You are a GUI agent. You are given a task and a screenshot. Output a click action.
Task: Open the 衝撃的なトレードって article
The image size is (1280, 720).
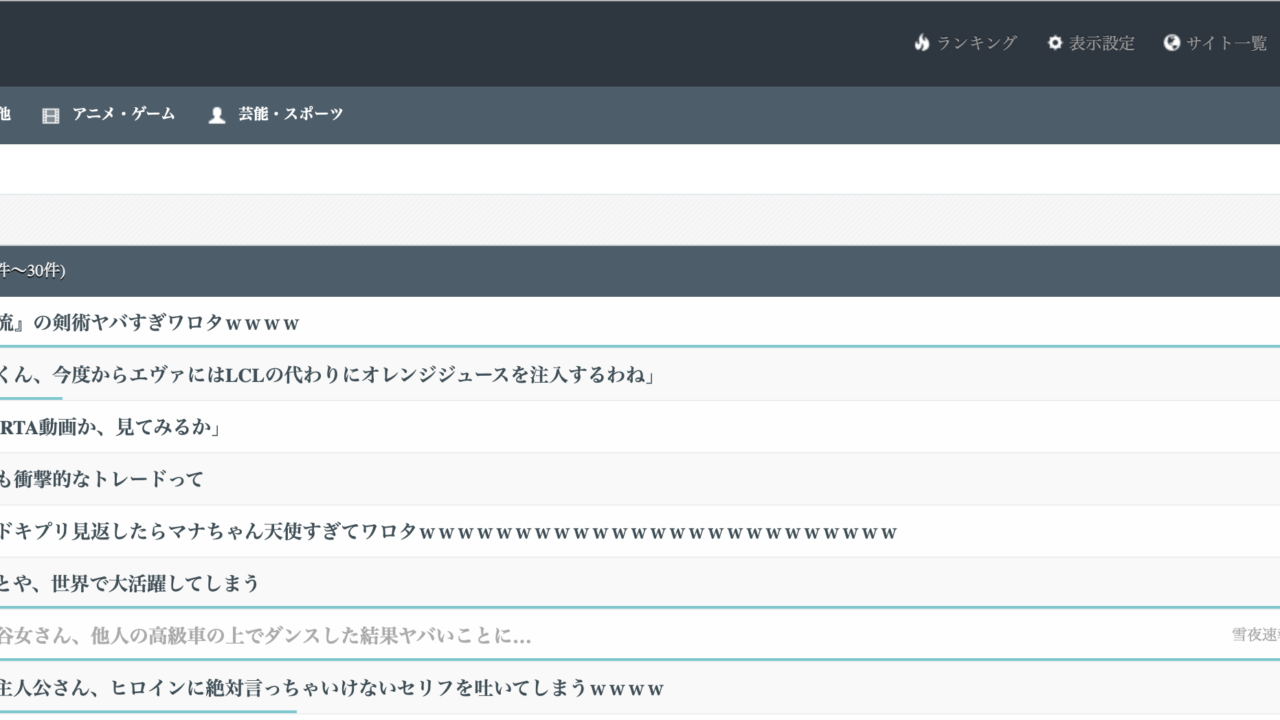pos(101,479)
